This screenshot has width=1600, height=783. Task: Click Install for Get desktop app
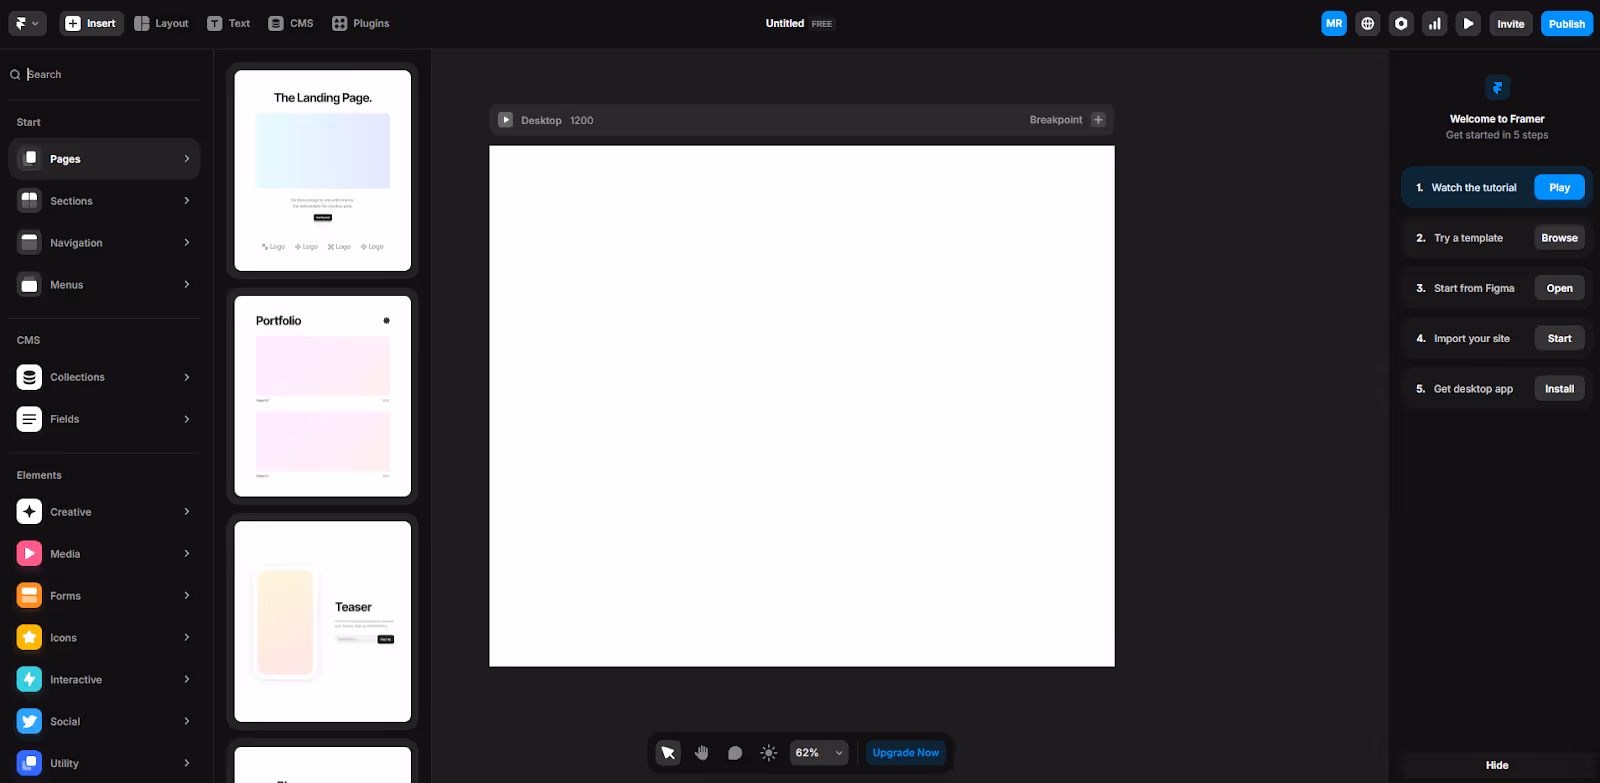(x=1559, y=389)
